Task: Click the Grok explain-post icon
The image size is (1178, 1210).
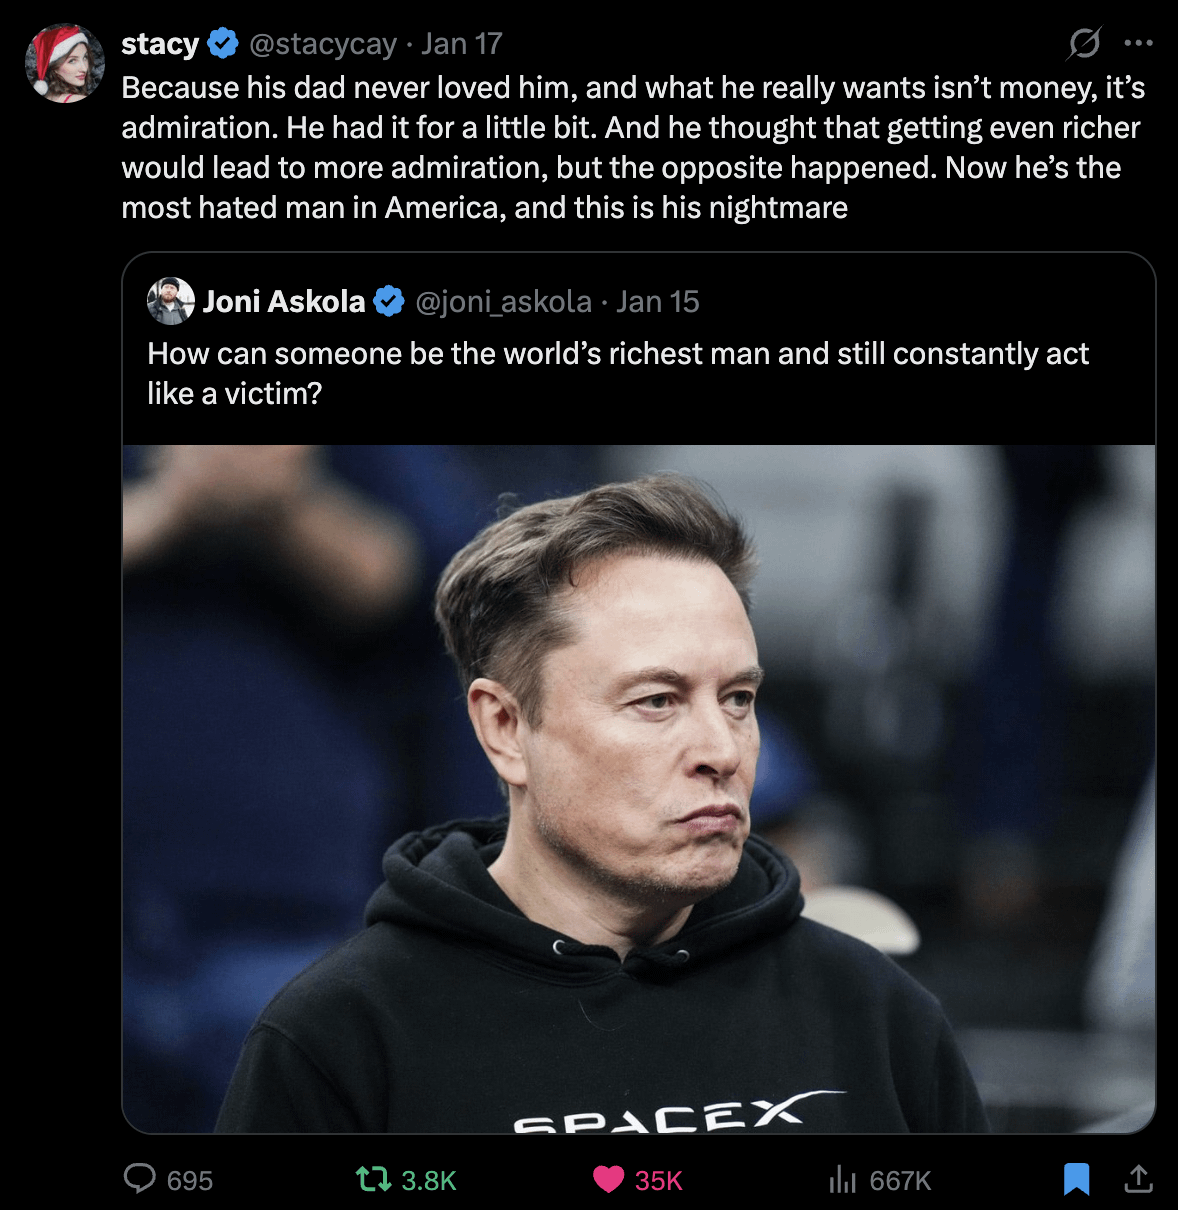Action: (x=1084, y=43)
